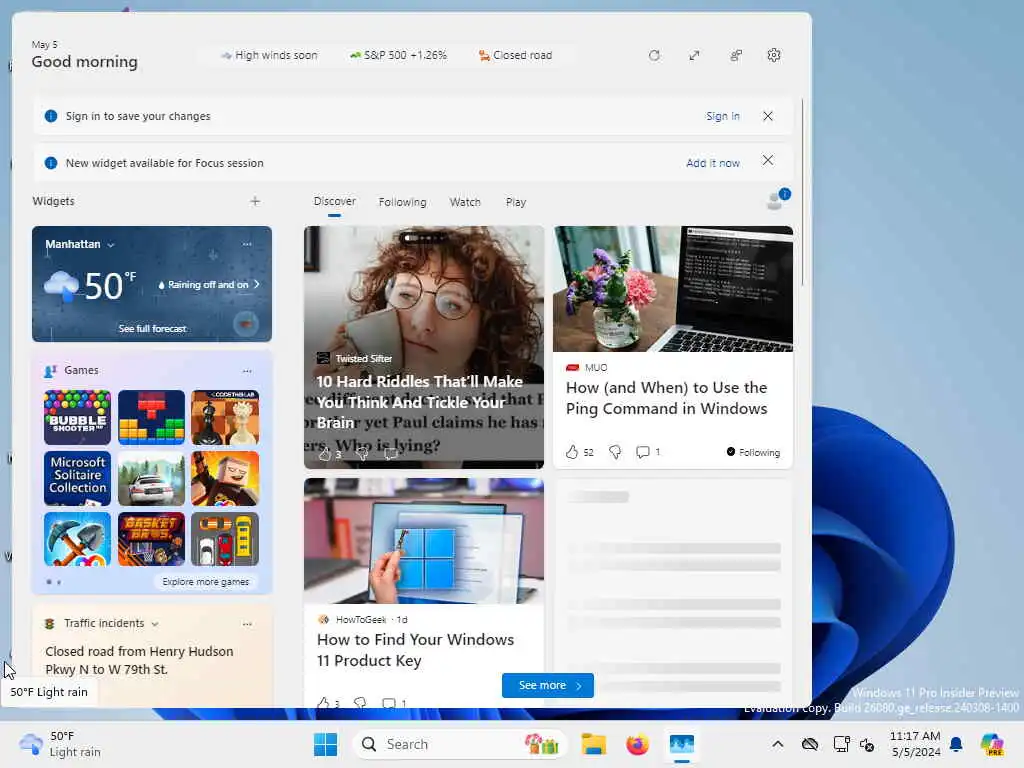This screenshot has width=1024, height=768.
Task: Open Bubble Shooter game
Action: point(77,417)
